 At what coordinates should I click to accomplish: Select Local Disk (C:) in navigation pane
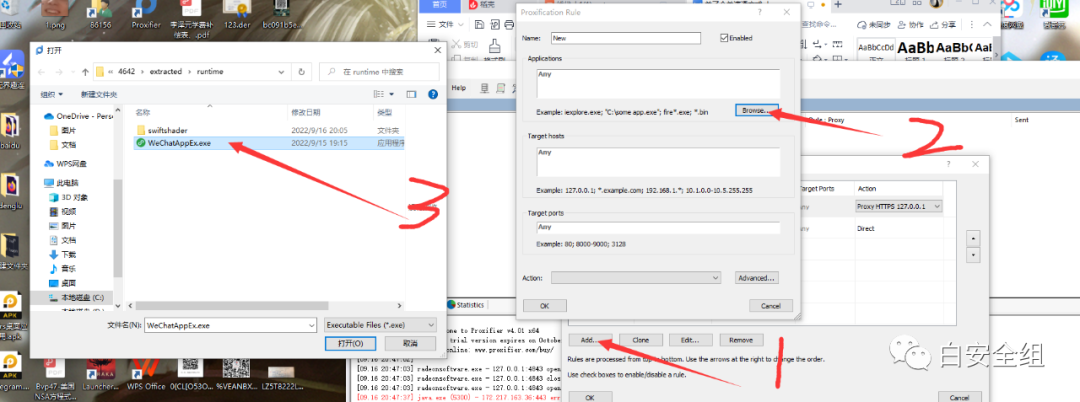[x=76, y=297]
